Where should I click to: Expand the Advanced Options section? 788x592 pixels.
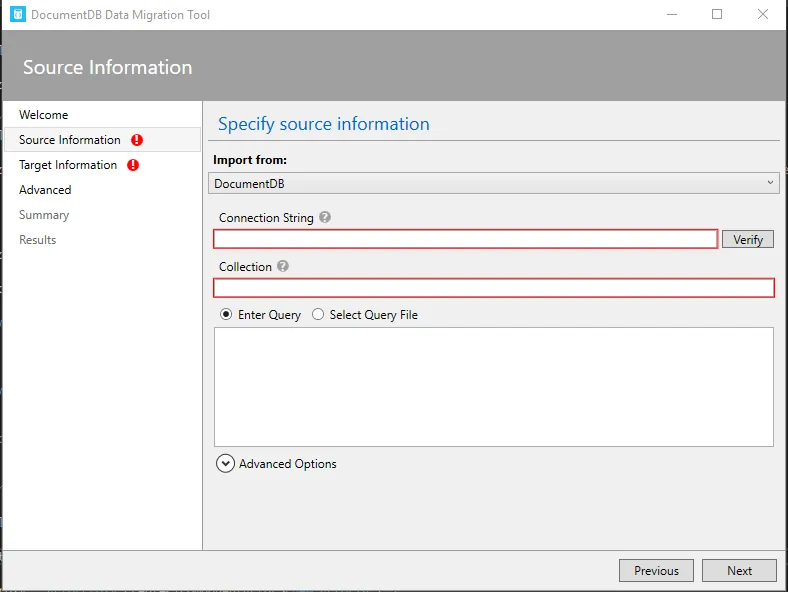pyautogui.click(x=287, y=464)
